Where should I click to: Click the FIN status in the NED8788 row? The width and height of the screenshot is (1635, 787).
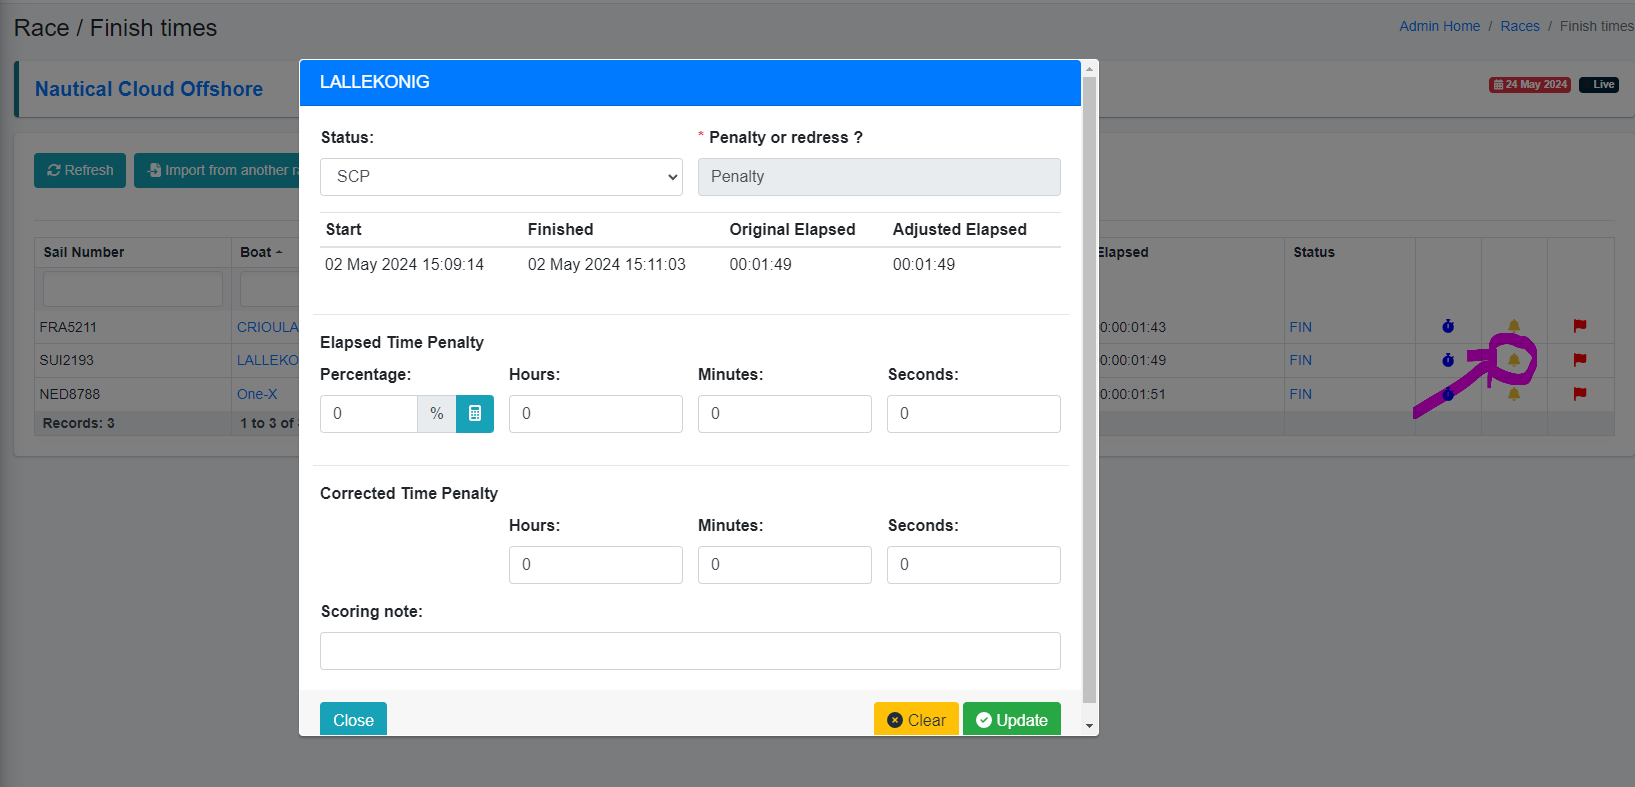coord(1300,394)
